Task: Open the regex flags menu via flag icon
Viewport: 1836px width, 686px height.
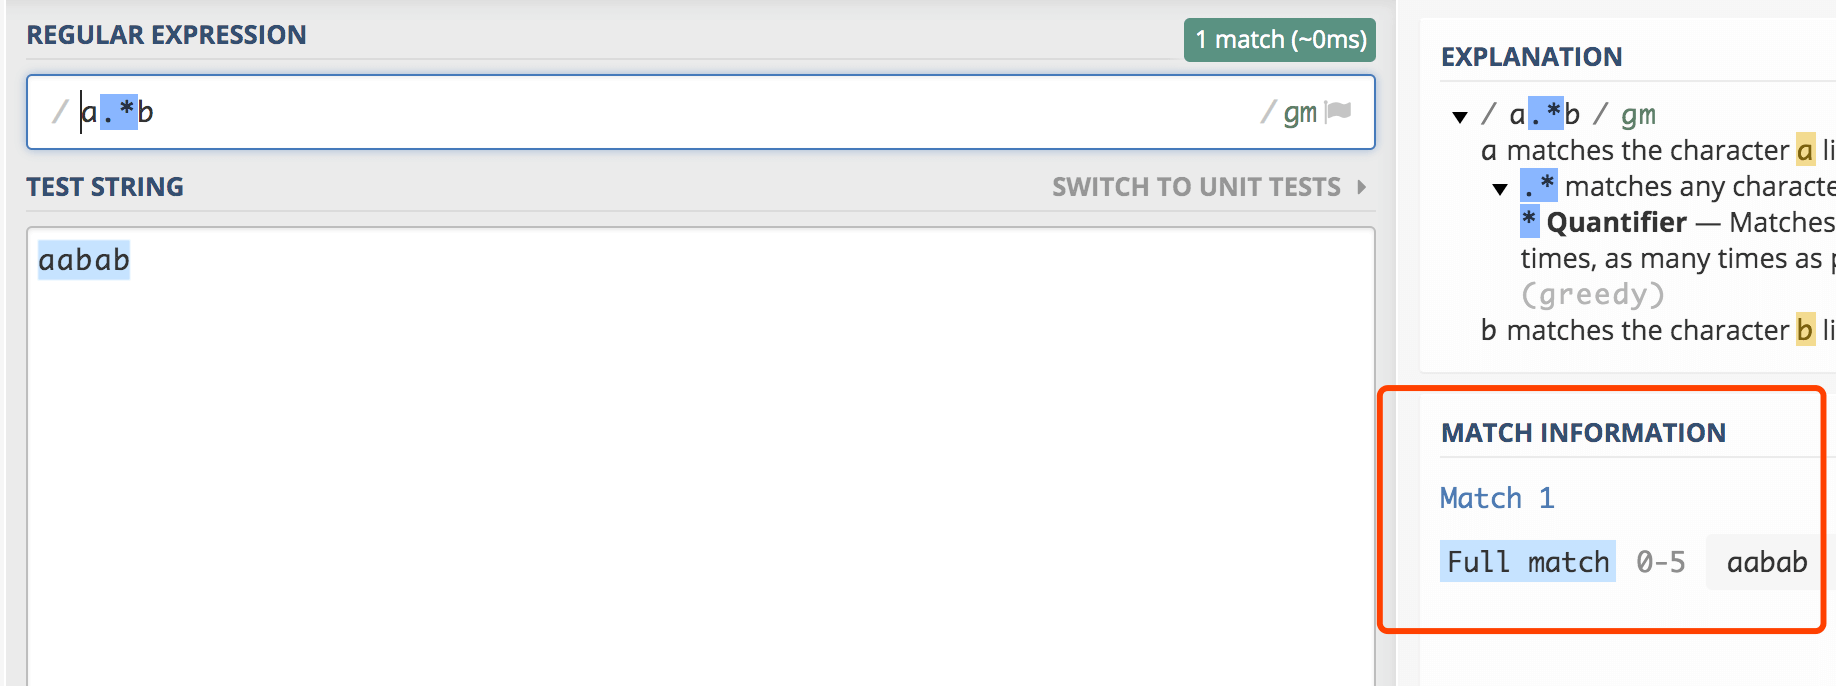Action: click(1338, 112)
